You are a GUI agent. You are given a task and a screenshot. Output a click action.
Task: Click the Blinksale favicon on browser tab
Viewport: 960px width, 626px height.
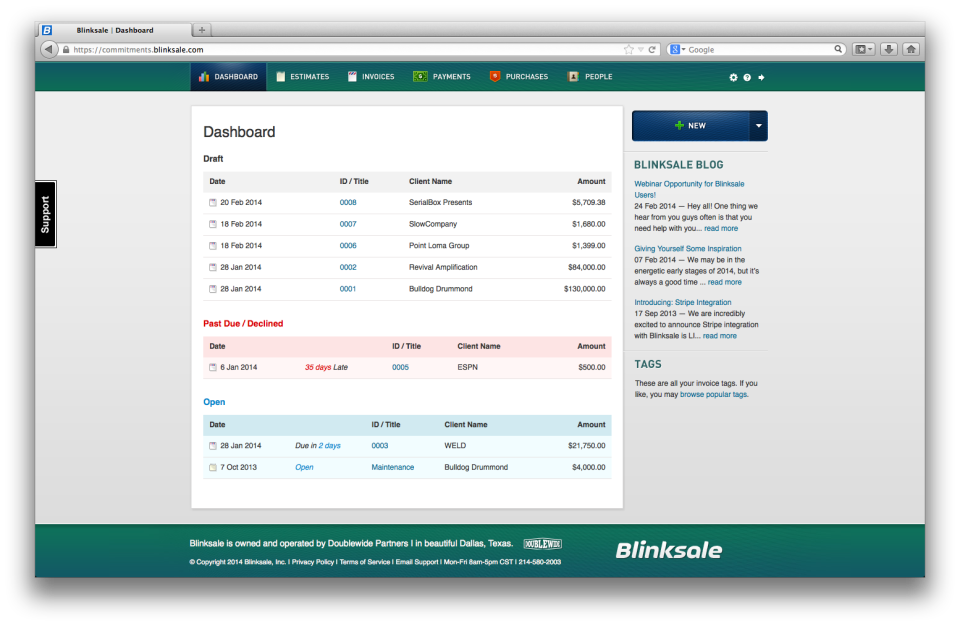[x=47, y=30]
